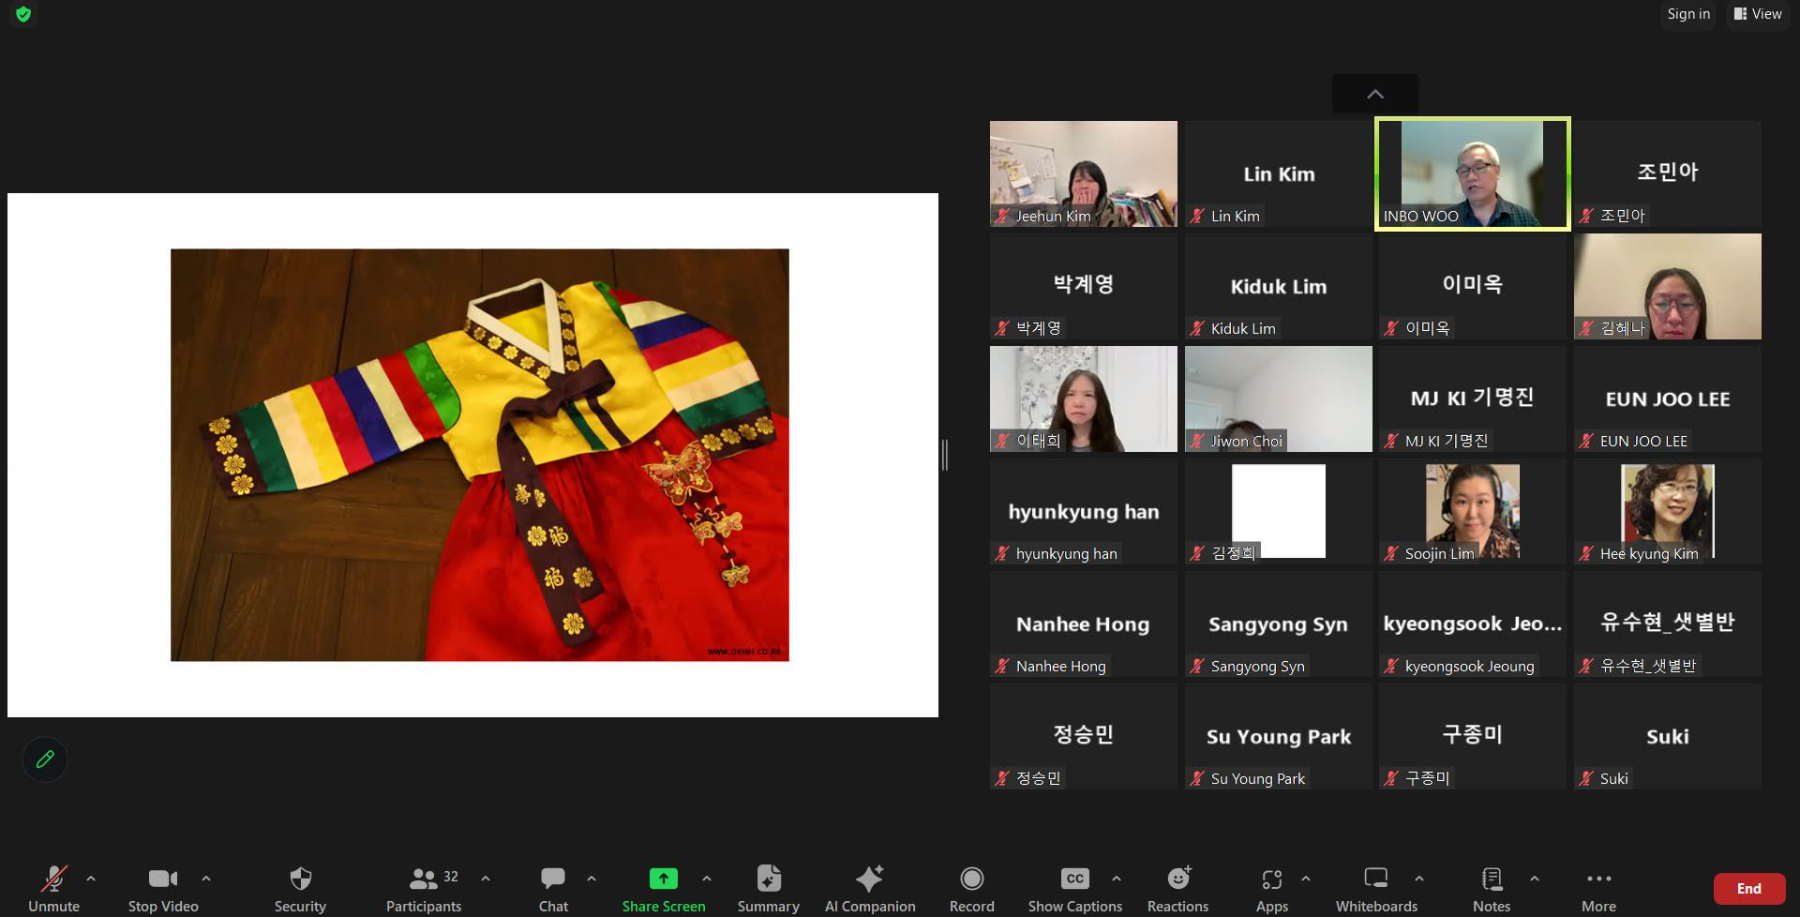The height and width of the screenshot is (917, 1800).
Task: Open the Security shield options
Action: 300,887
